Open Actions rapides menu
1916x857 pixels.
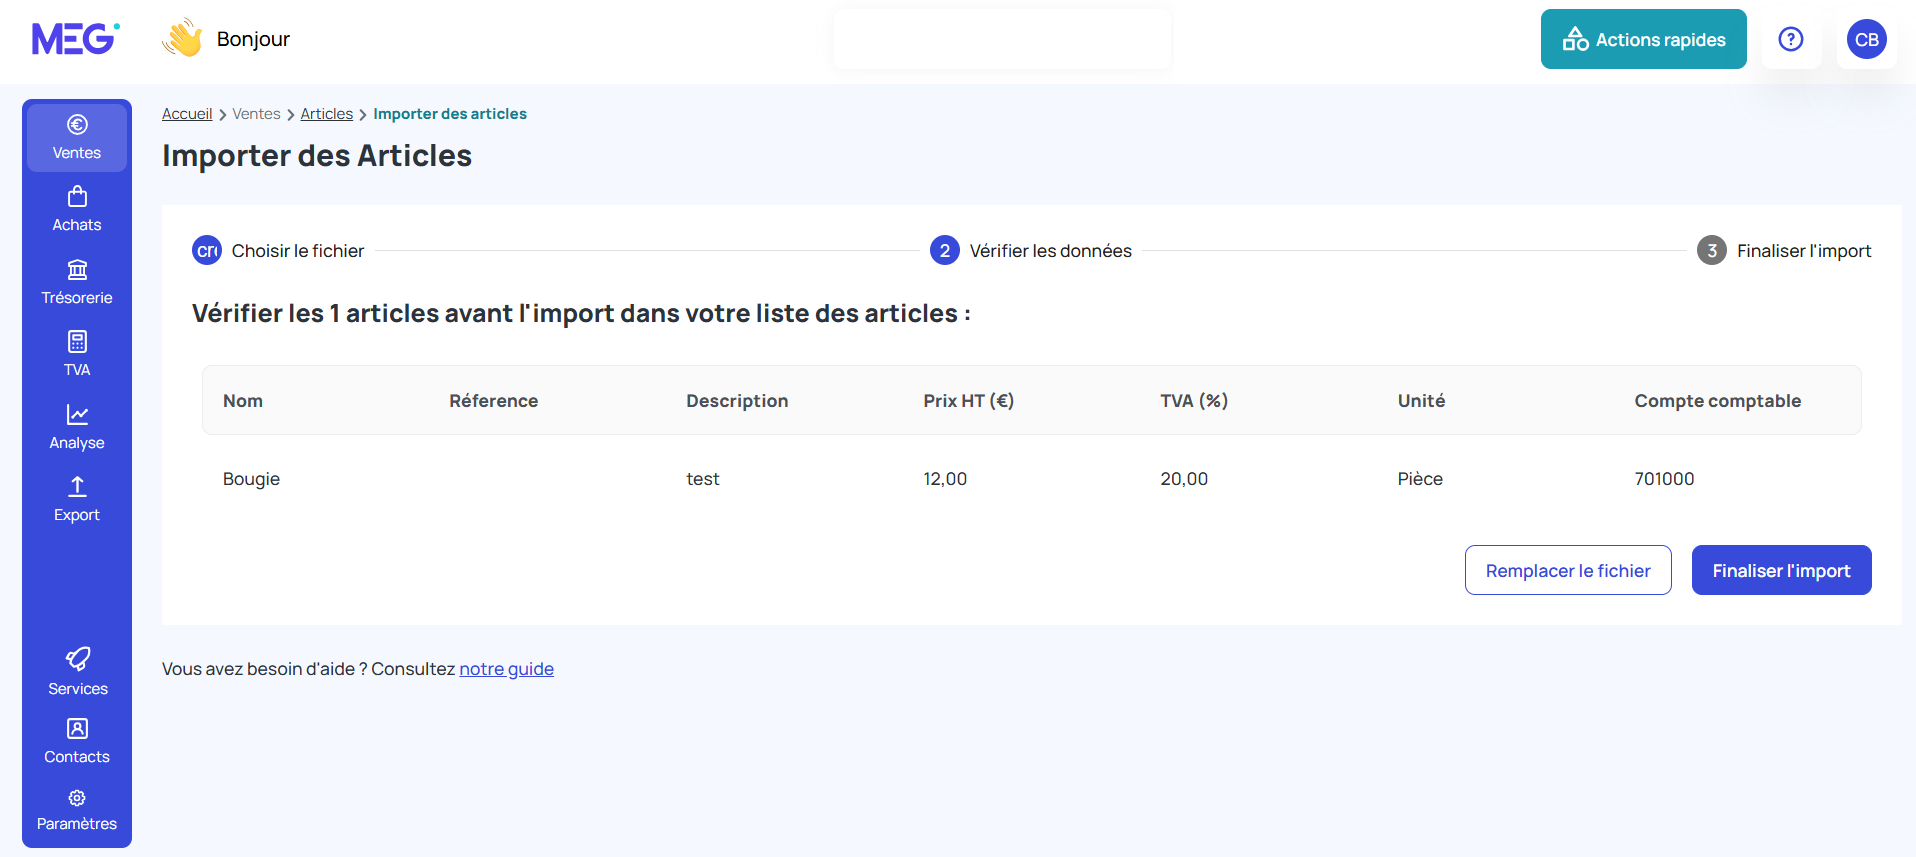[1643, 39]
